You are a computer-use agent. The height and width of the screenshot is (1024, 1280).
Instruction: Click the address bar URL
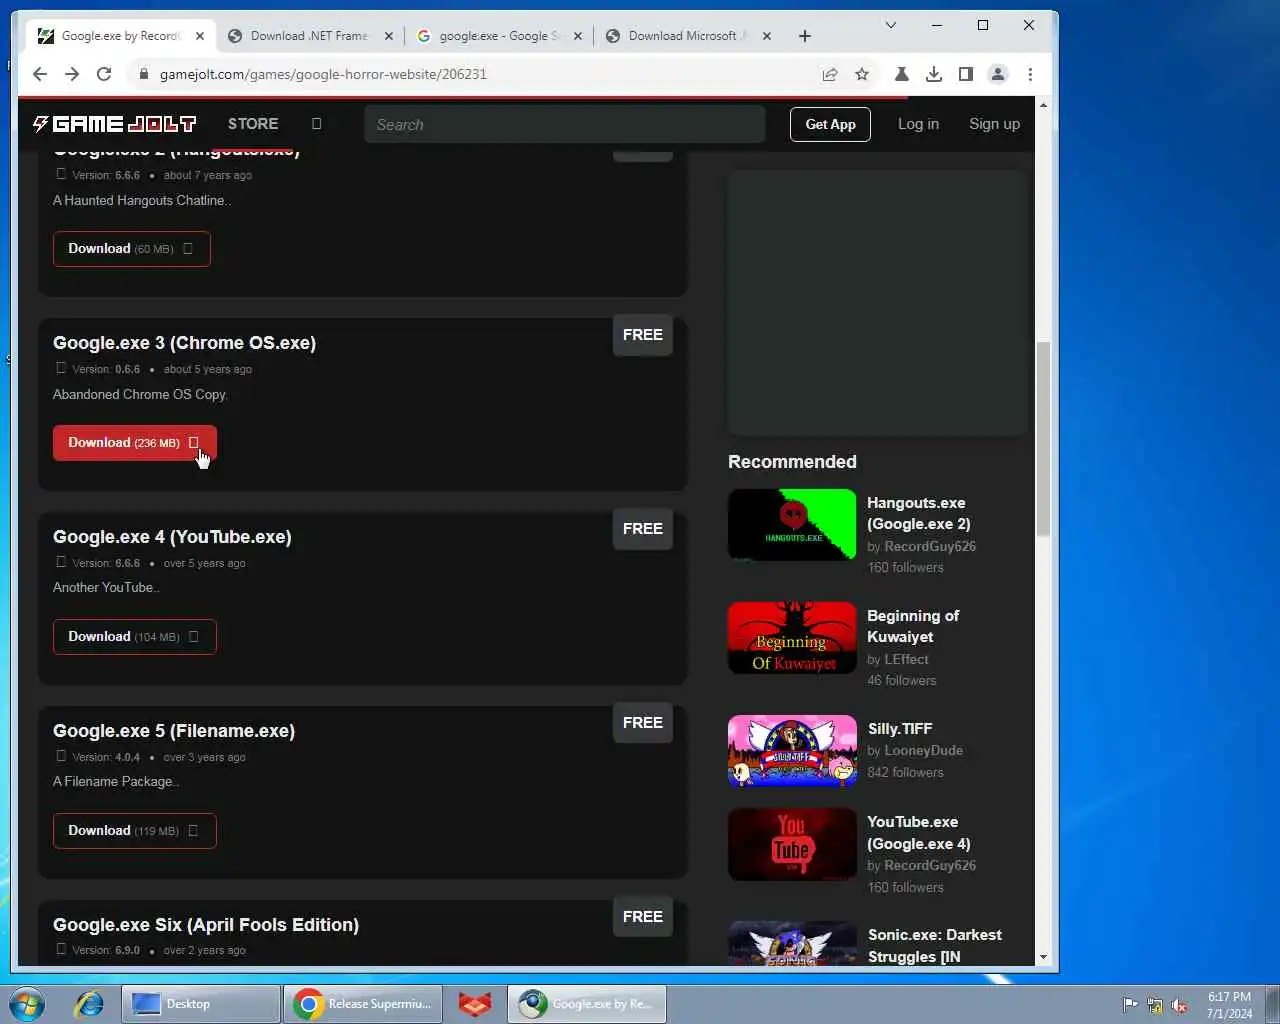pos(323,74)
